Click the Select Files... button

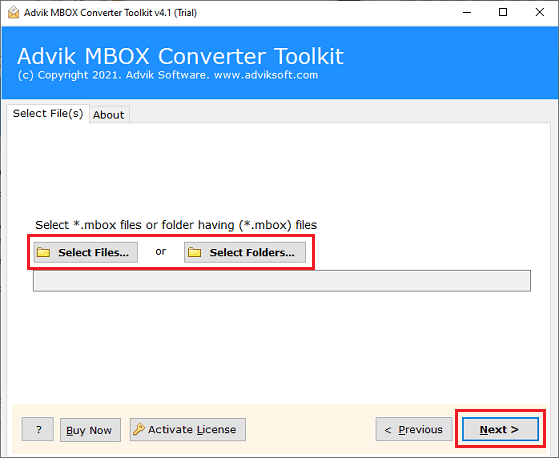86,252
